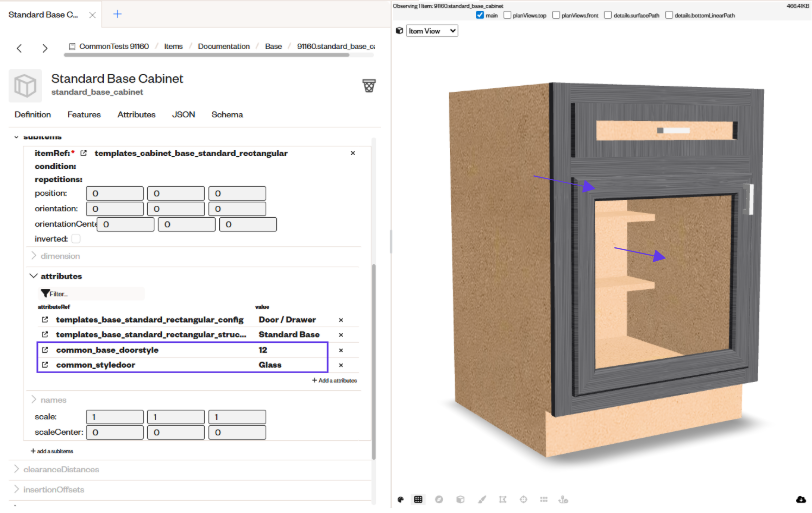Open link icon for common_base_doorstyle
The height and width of the screenshot is (513, 812).
[x=45, y=350]
